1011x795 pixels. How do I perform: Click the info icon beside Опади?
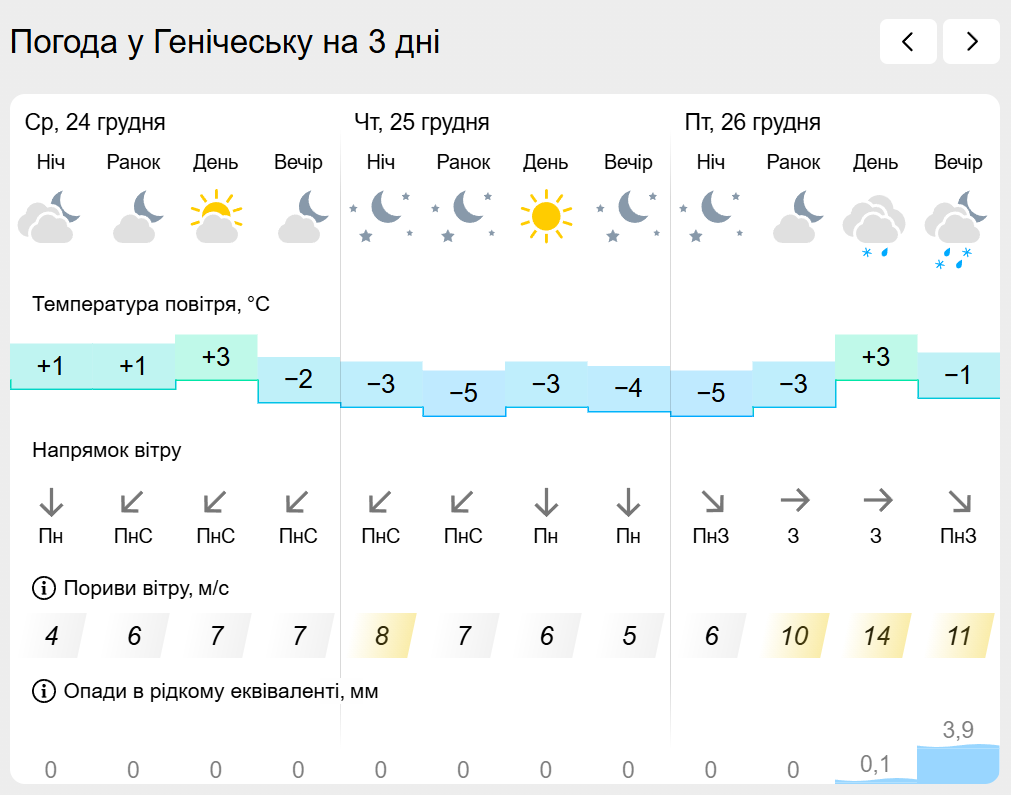tap(44, 690)
